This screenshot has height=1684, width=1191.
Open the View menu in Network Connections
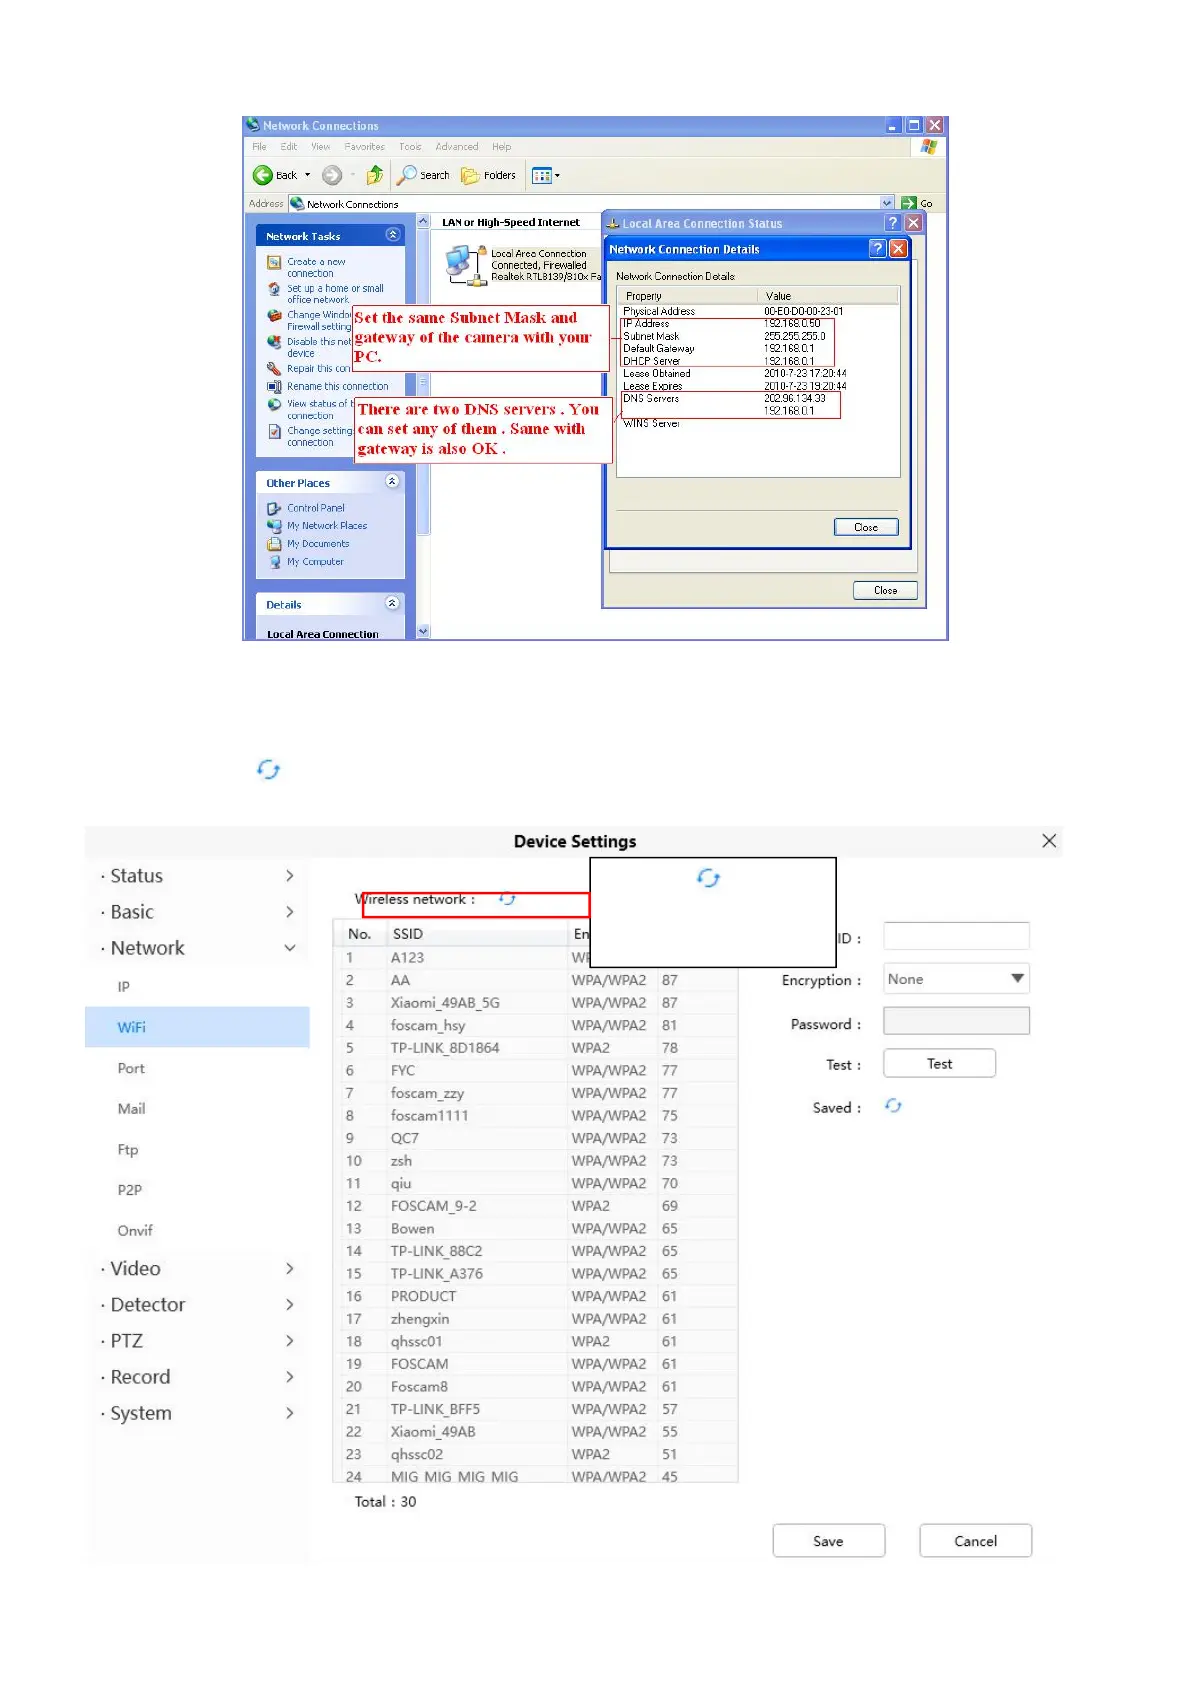[x=320, y=147]
